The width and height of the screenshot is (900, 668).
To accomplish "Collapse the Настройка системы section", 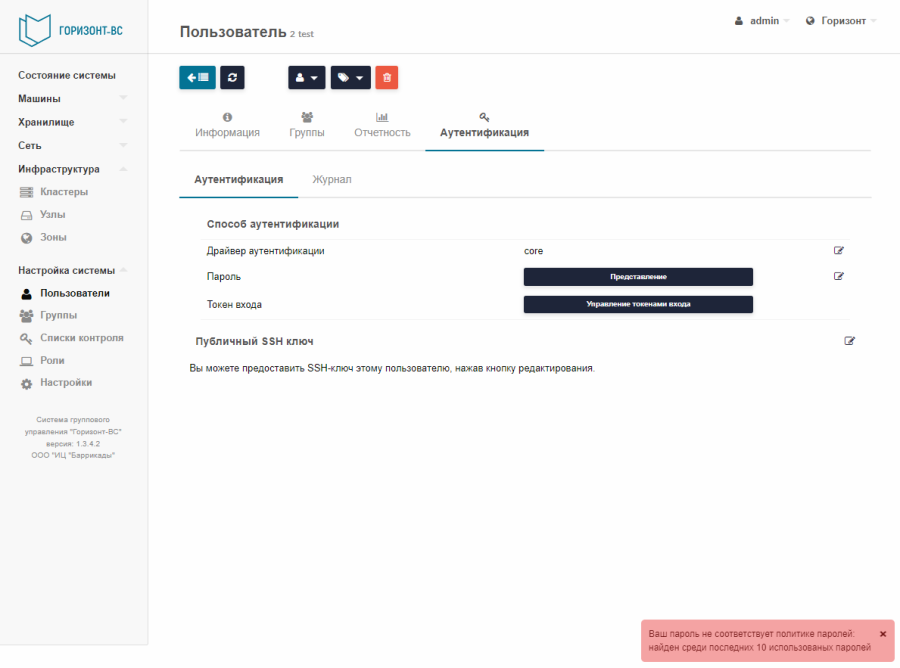I will [x=72, y=270].
